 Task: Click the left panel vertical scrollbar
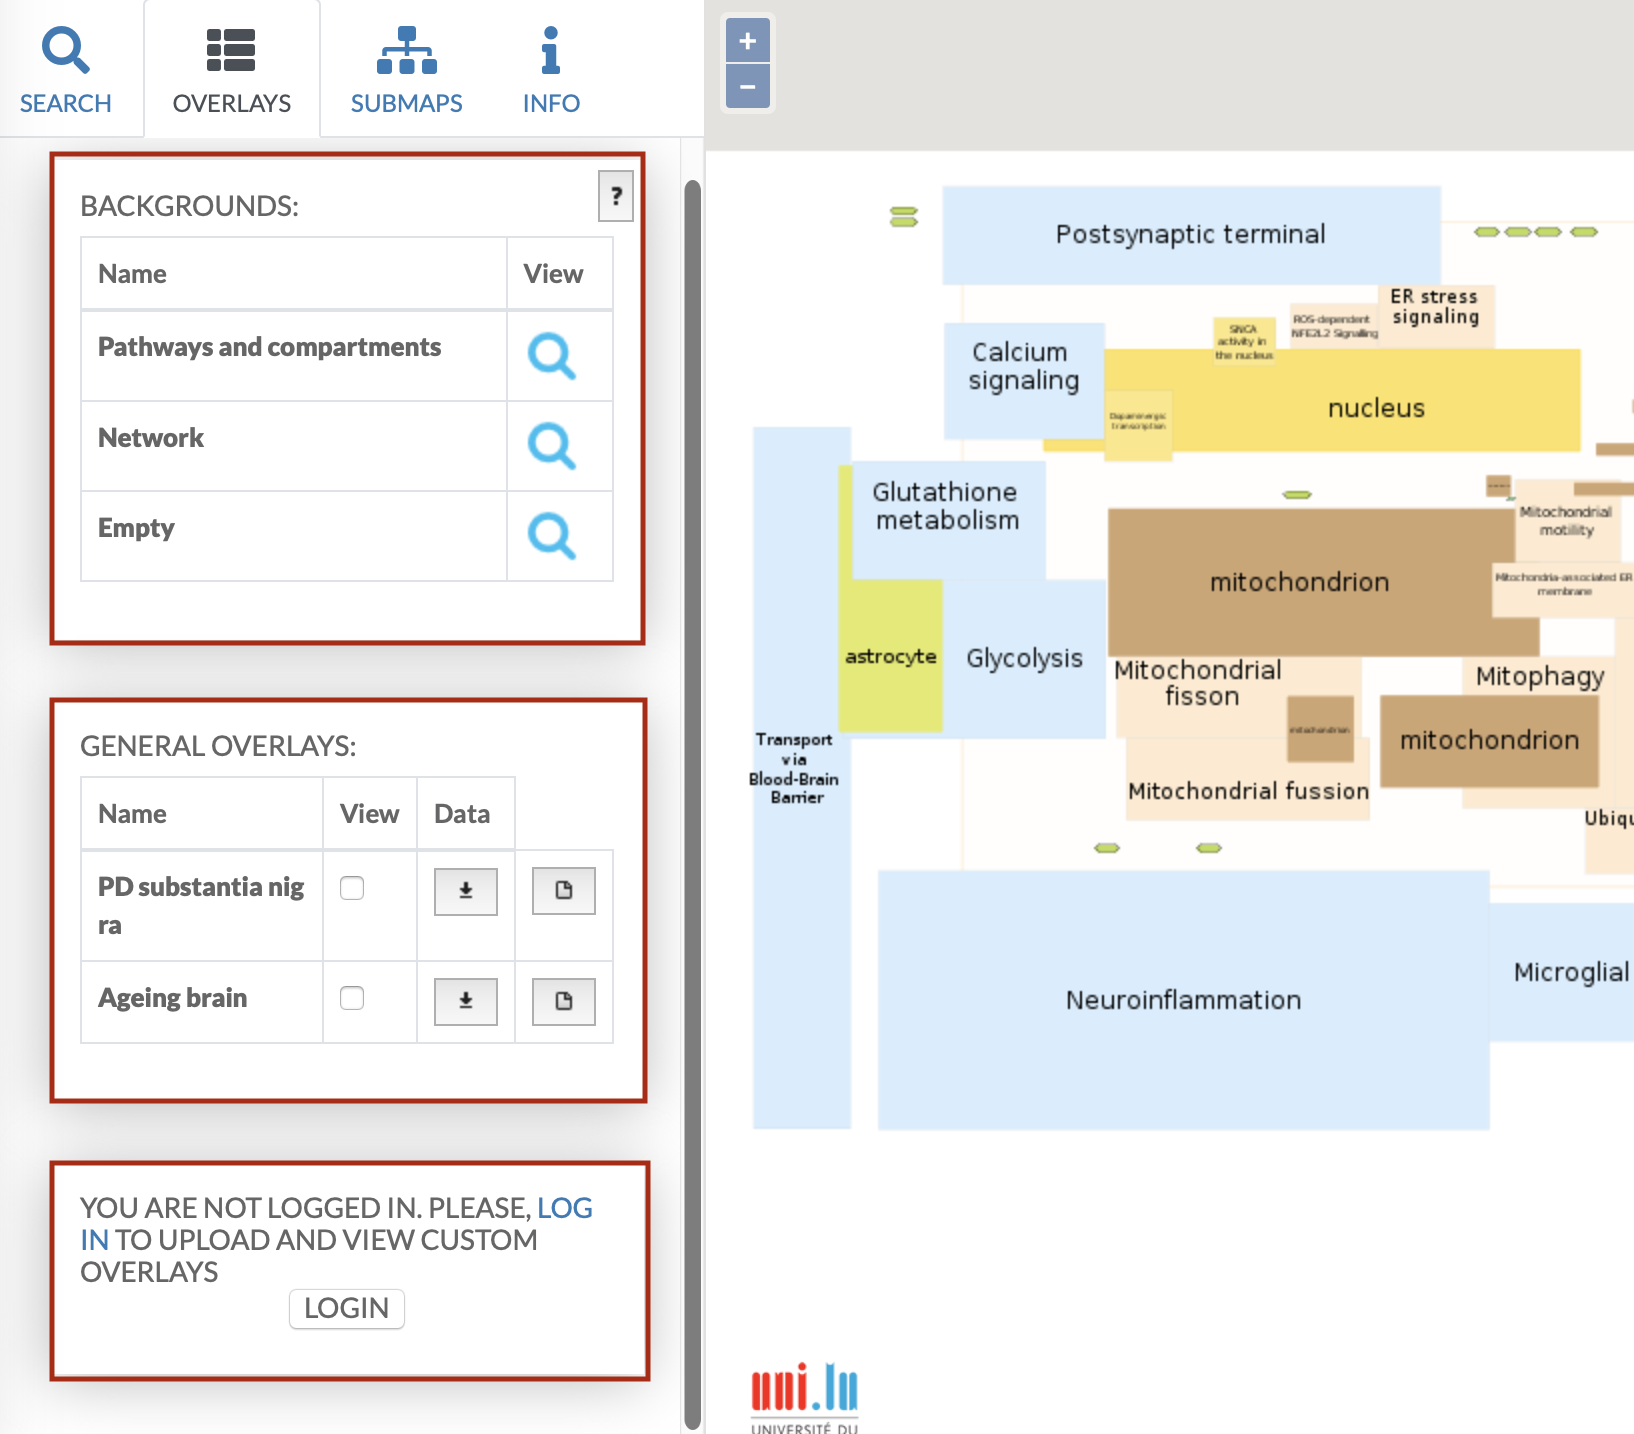click(x=692, y=800)
